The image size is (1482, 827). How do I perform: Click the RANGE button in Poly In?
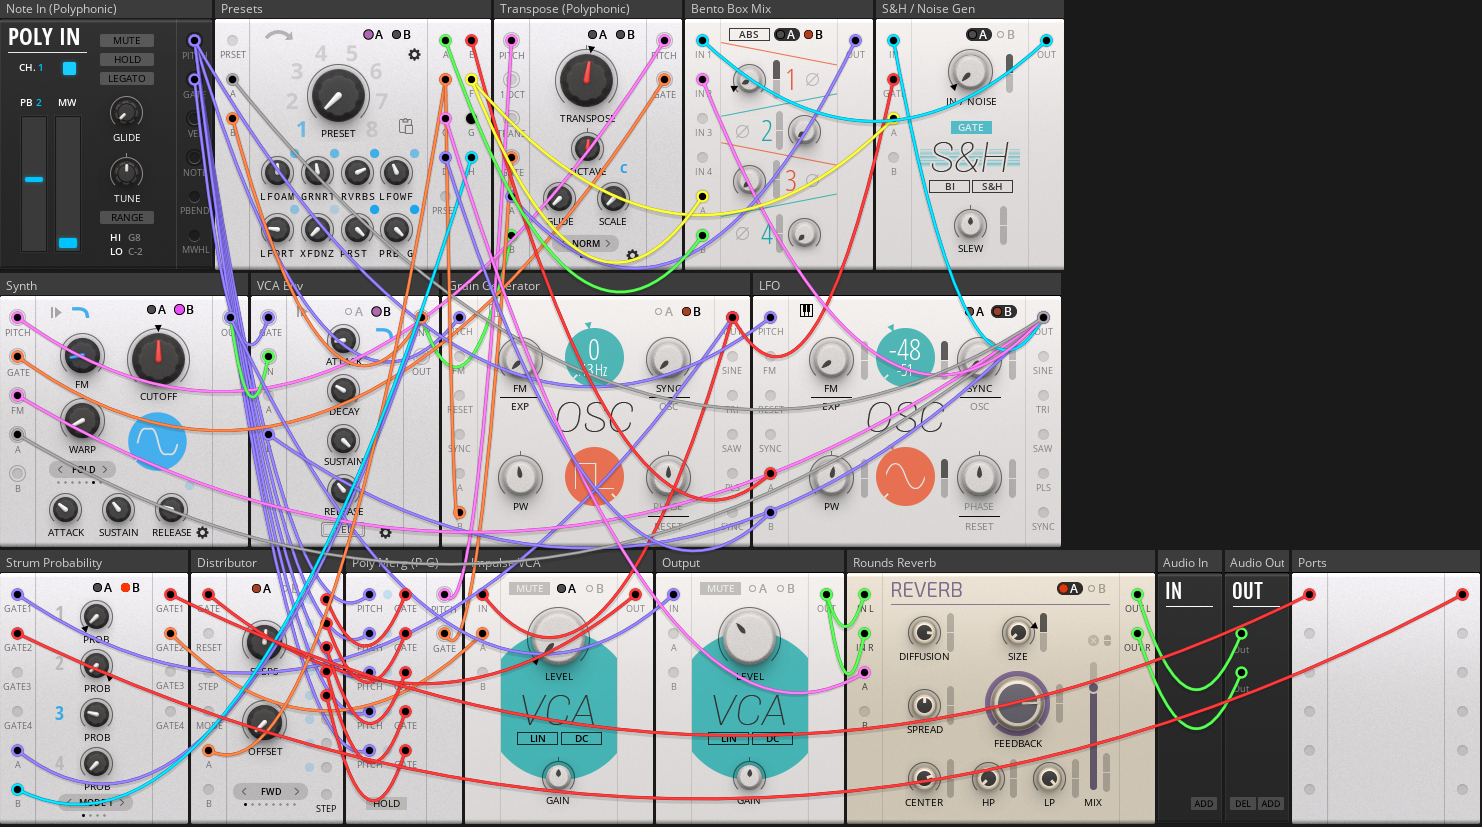pyautogui.click(x=127, y=218)
